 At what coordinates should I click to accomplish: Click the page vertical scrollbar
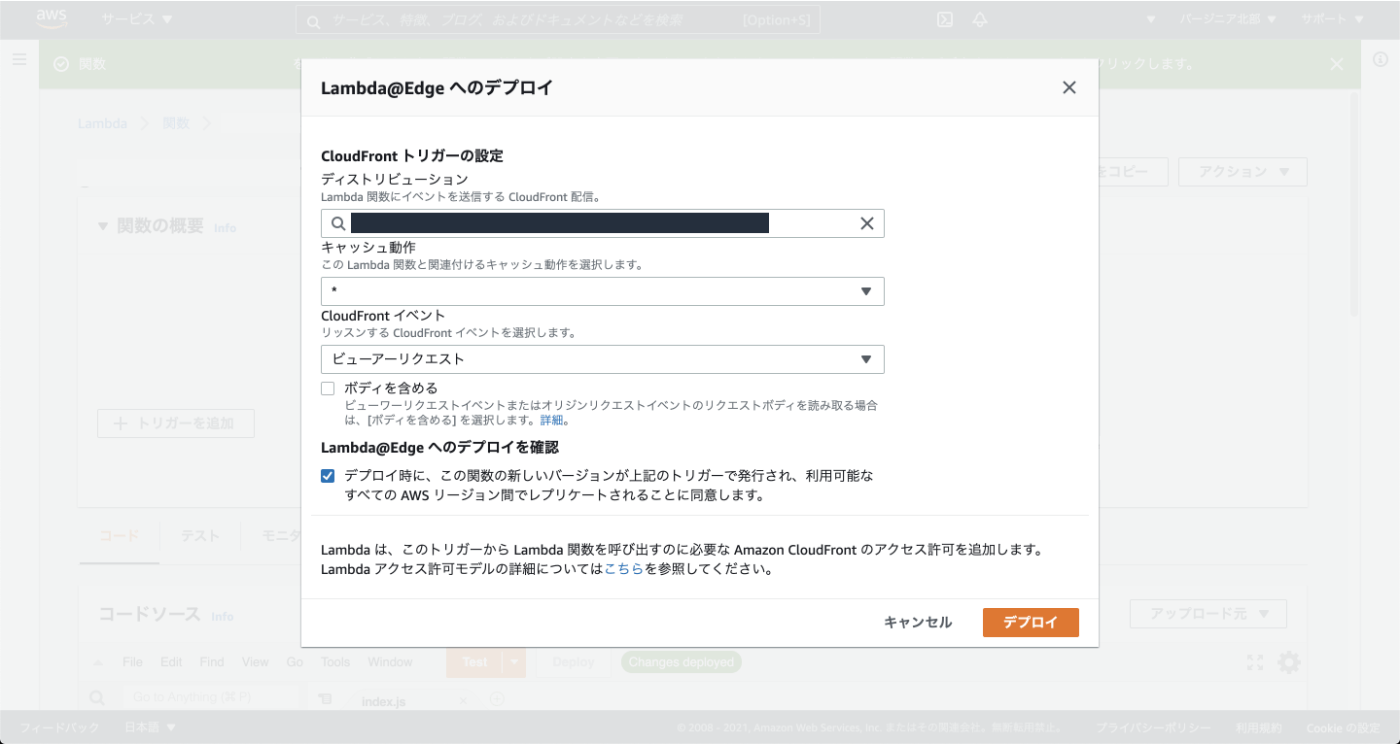tap(1355, 205)
